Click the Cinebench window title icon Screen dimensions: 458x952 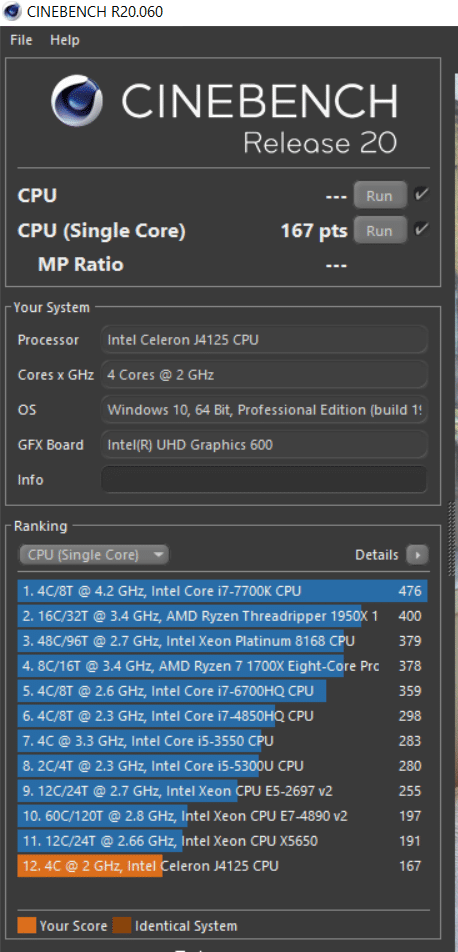click(x=12, y=11)
